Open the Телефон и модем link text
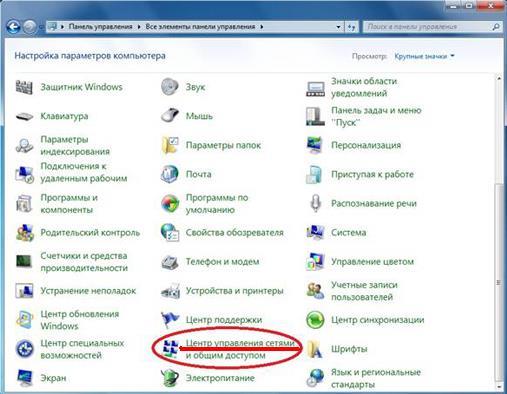Screen dimensions: 507x394 pos(222,262)
